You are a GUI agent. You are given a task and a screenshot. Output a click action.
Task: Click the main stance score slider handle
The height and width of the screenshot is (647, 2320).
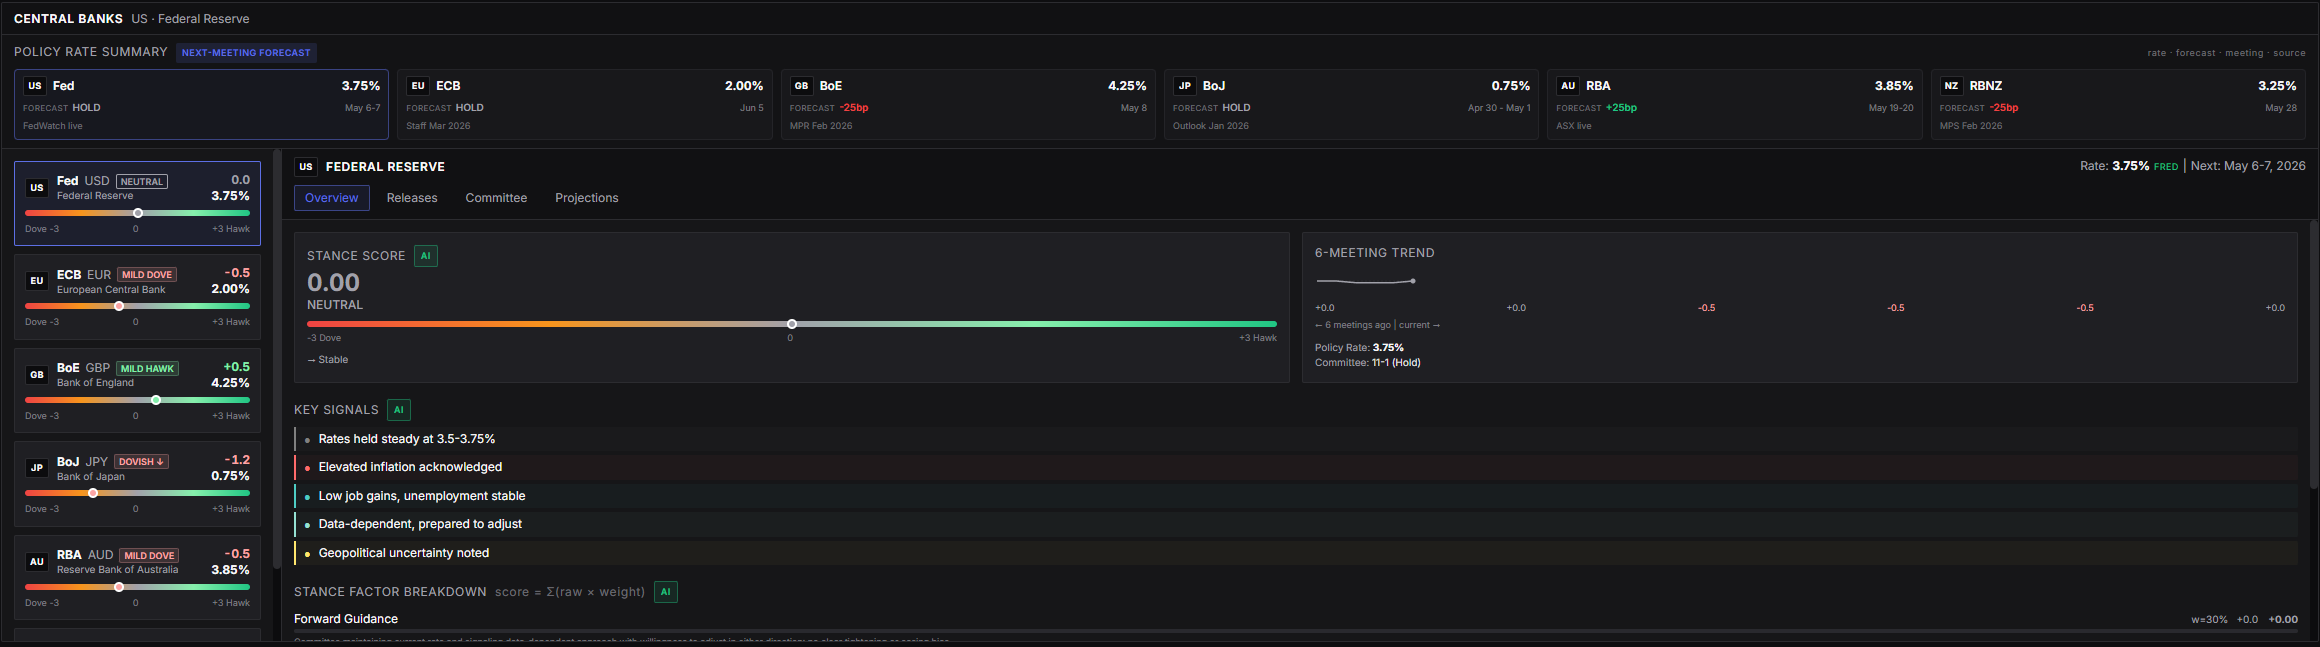pyautogui.click(x=792, y=324)
